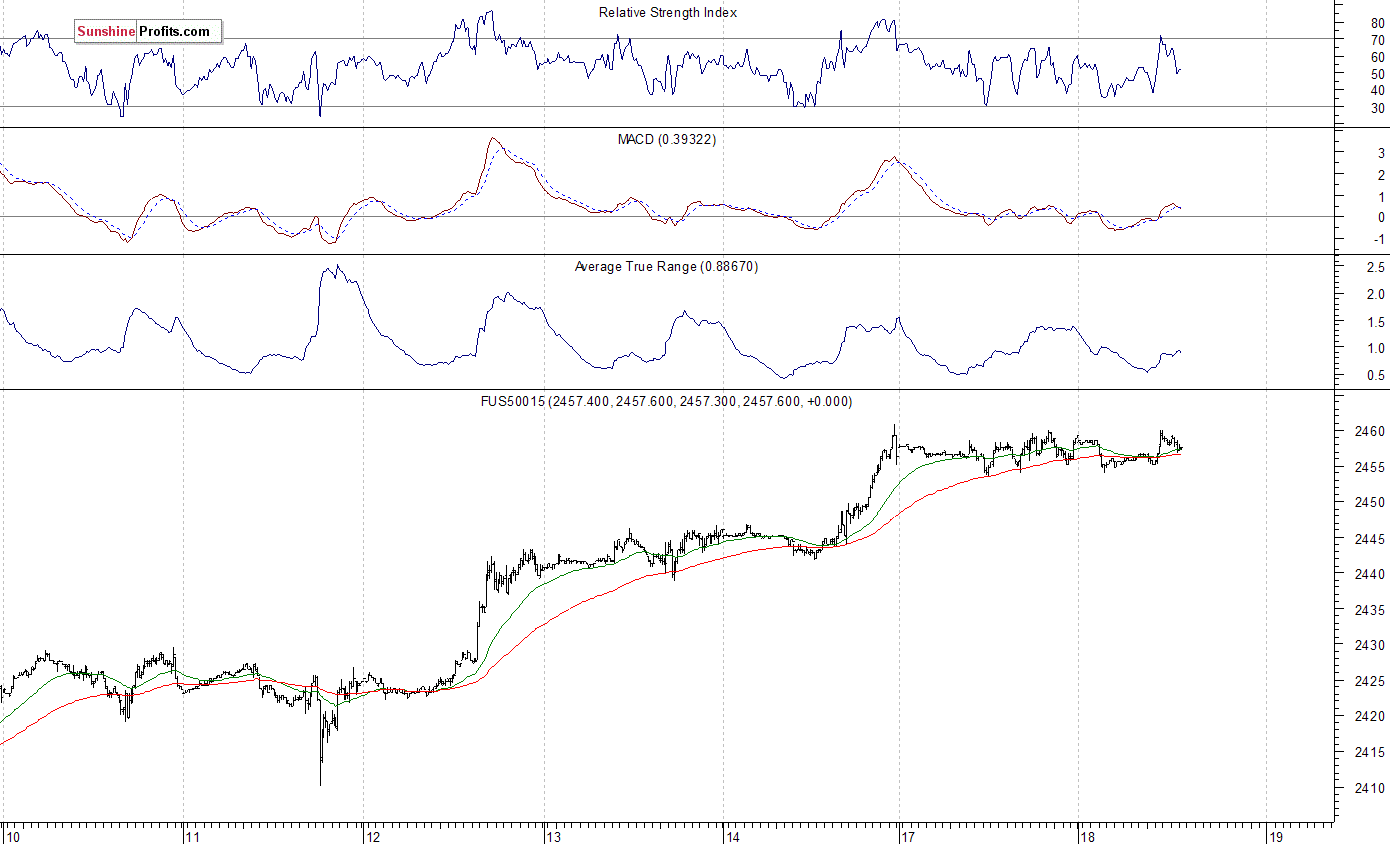Click the MACD axis value -1
The height and width of the screenshot is (844, 1390).
(1379, 239)
